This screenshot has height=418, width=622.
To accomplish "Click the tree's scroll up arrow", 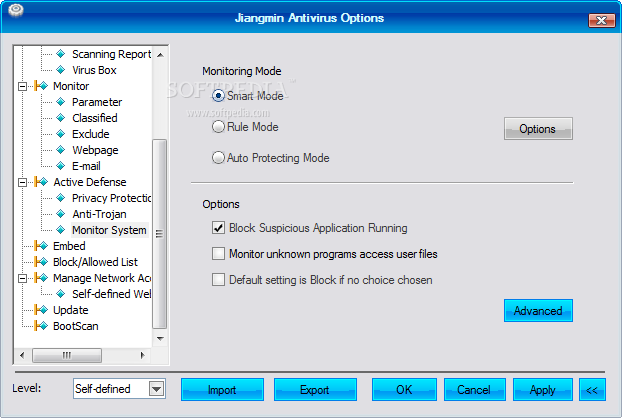I will (x=160, y=55).
